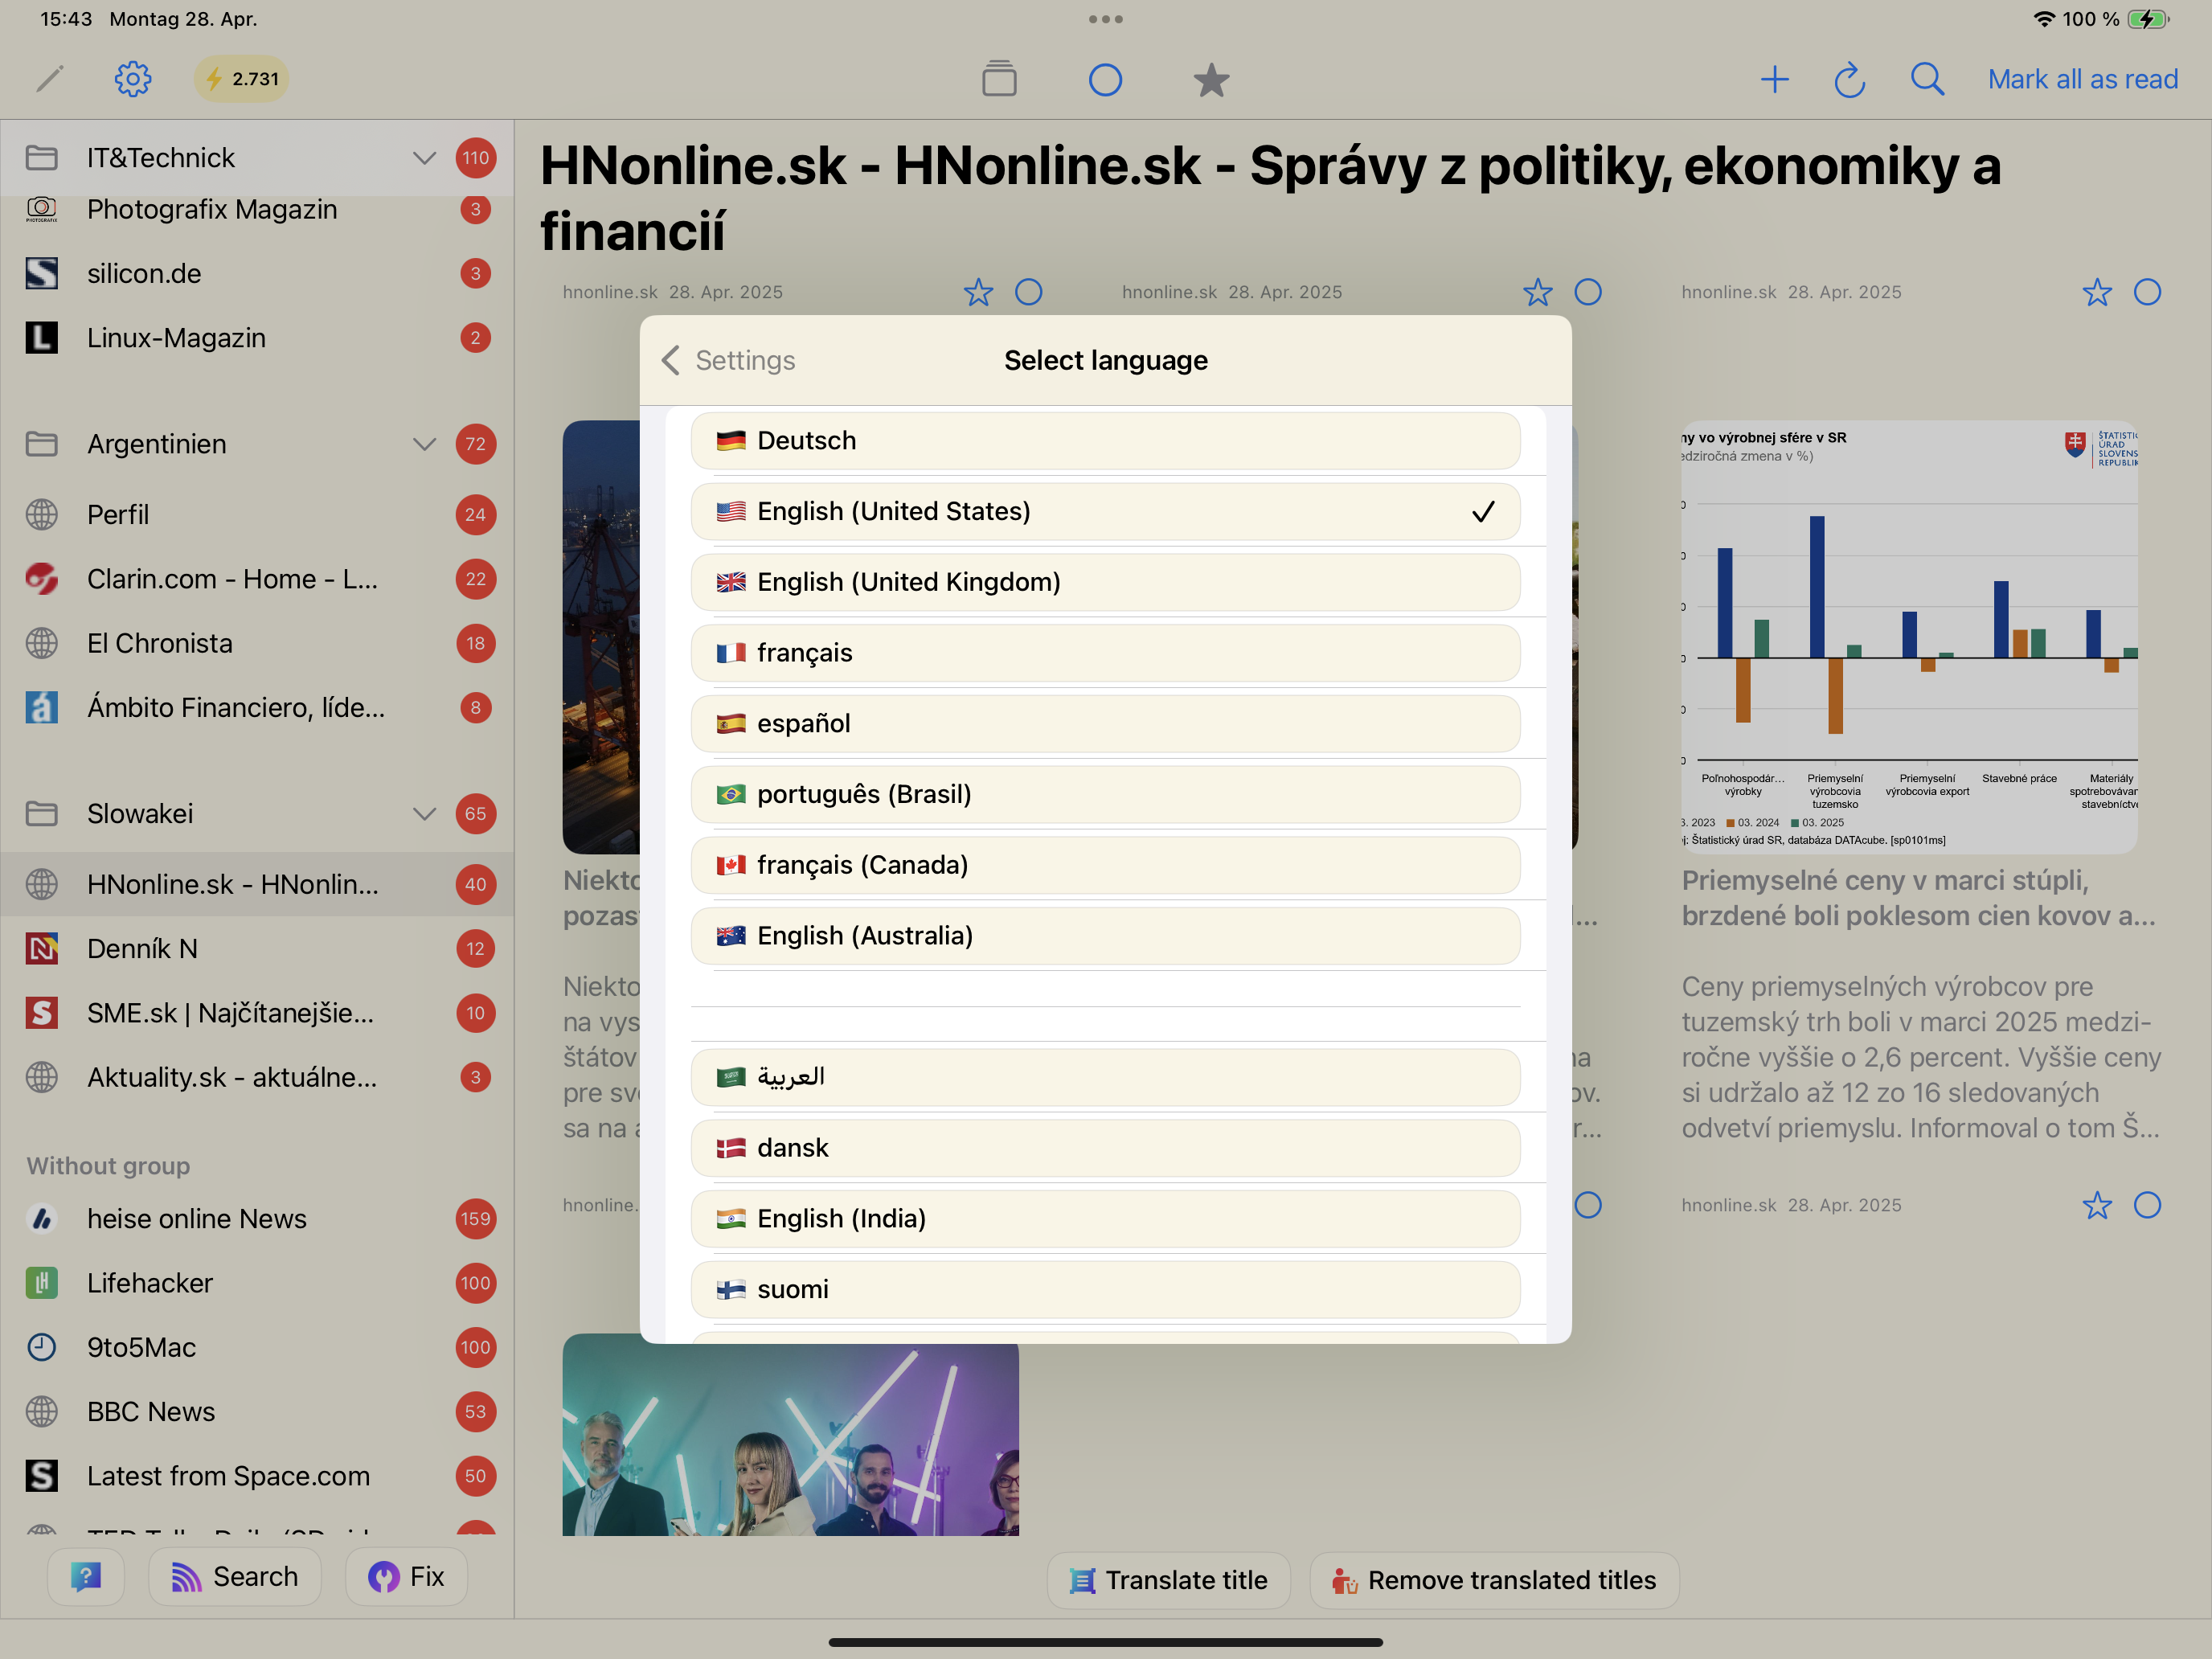
Task: Open Photografix Magazin feed
Action: [x=257, y=210]
